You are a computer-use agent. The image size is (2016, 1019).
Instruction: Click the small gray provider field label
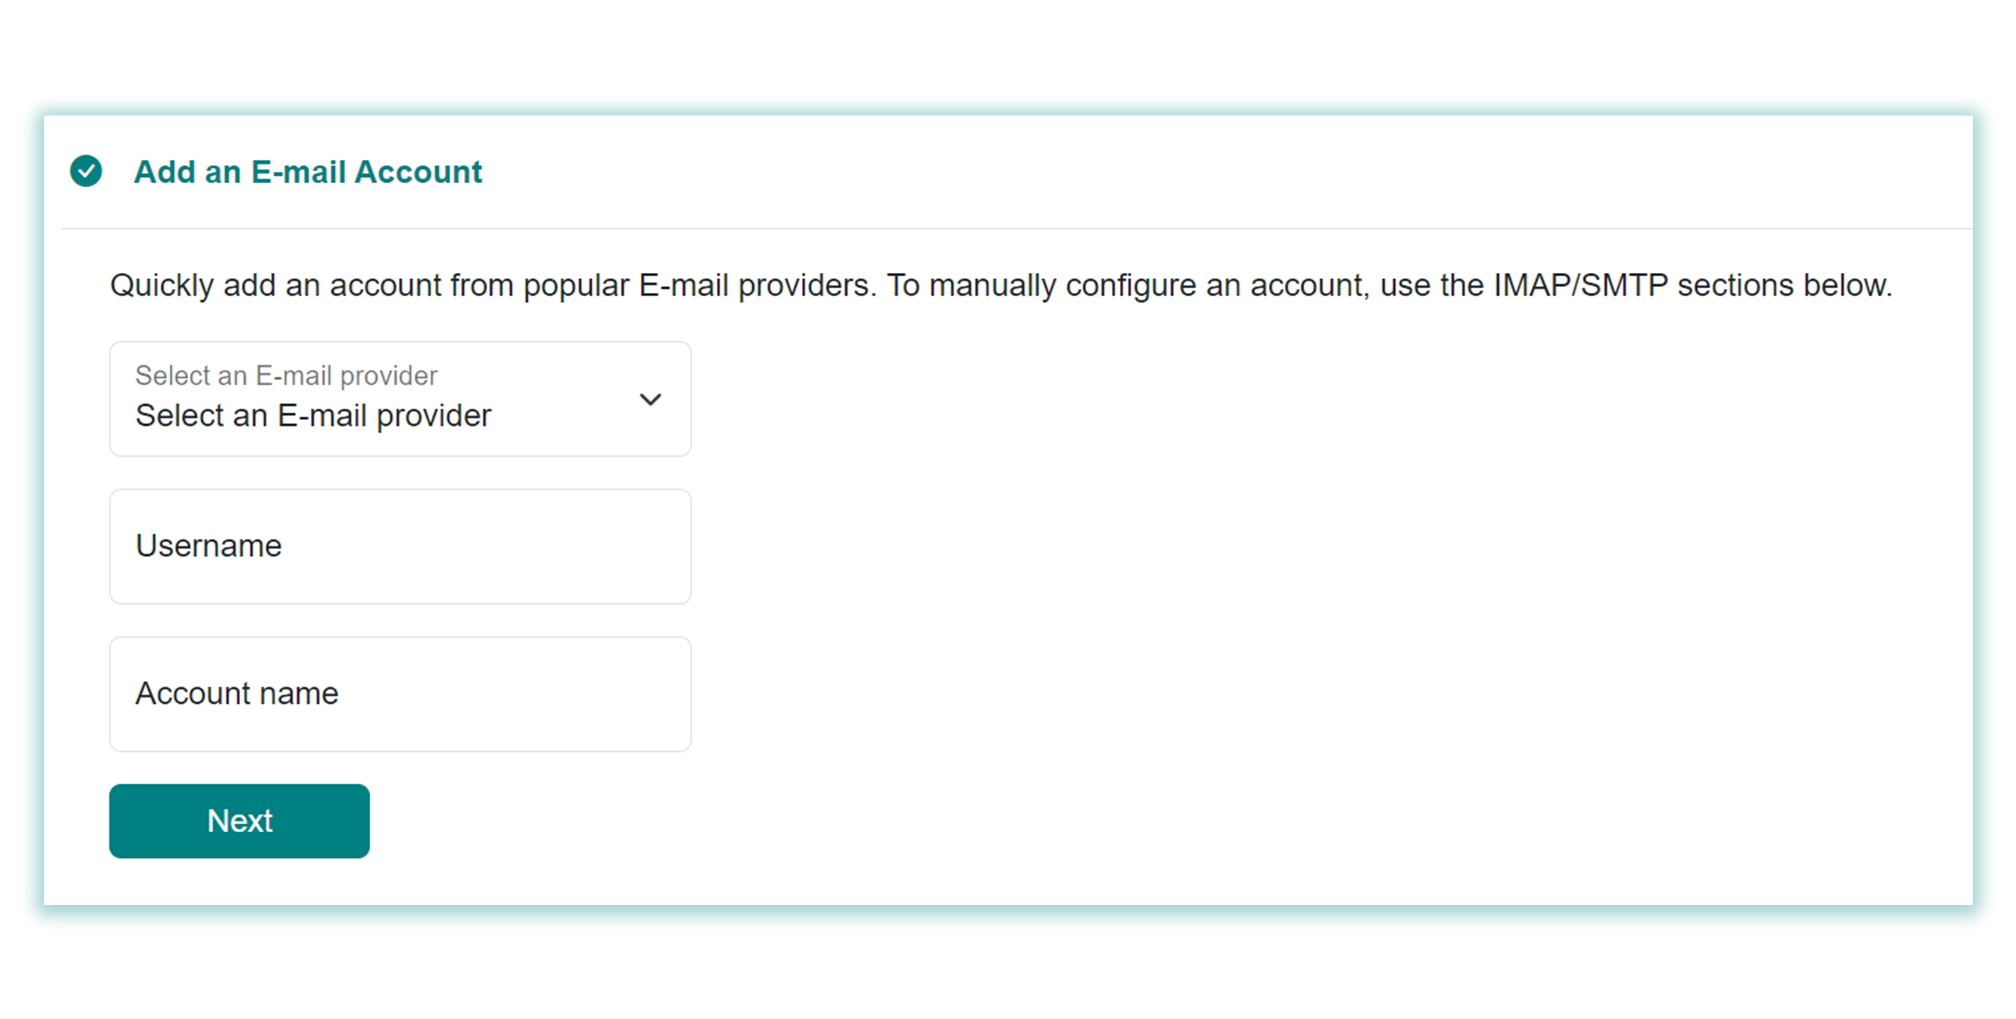286,375
